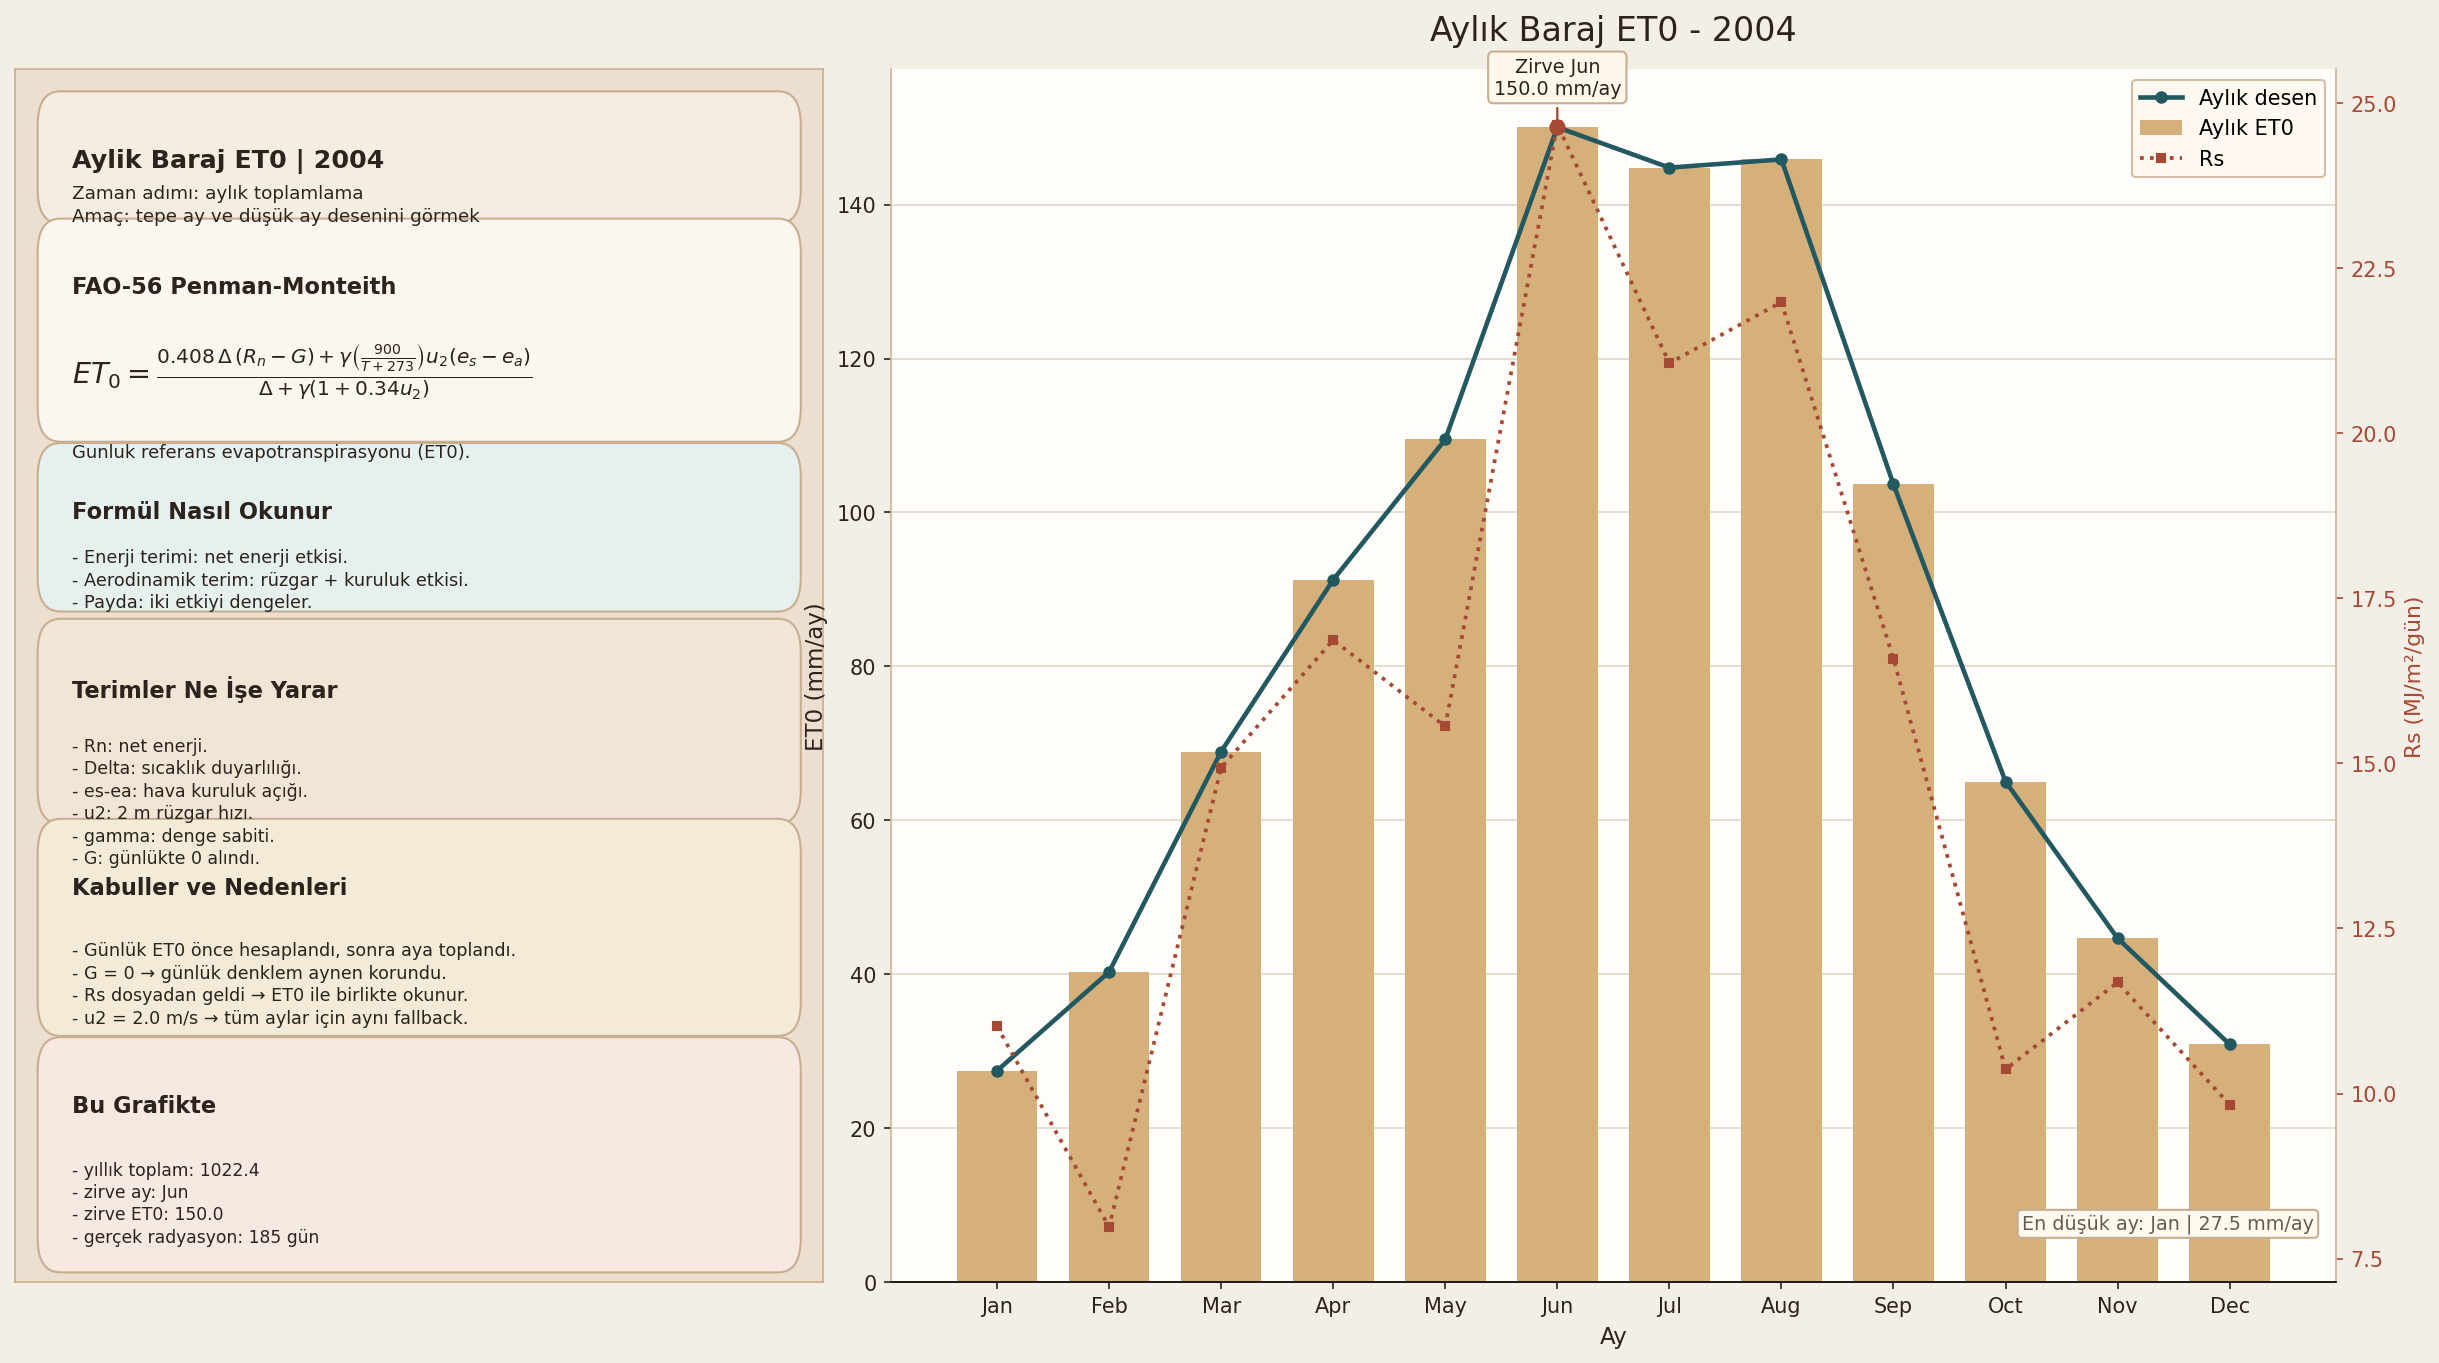Click the October Rs square marker
The height and width of the screenshot is (1363, 2439).
[2006, 1069]
